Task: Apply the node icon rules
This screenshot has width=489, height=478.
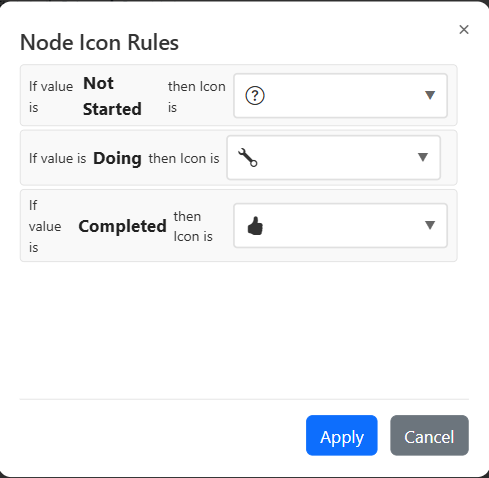Action: [342, 435]
